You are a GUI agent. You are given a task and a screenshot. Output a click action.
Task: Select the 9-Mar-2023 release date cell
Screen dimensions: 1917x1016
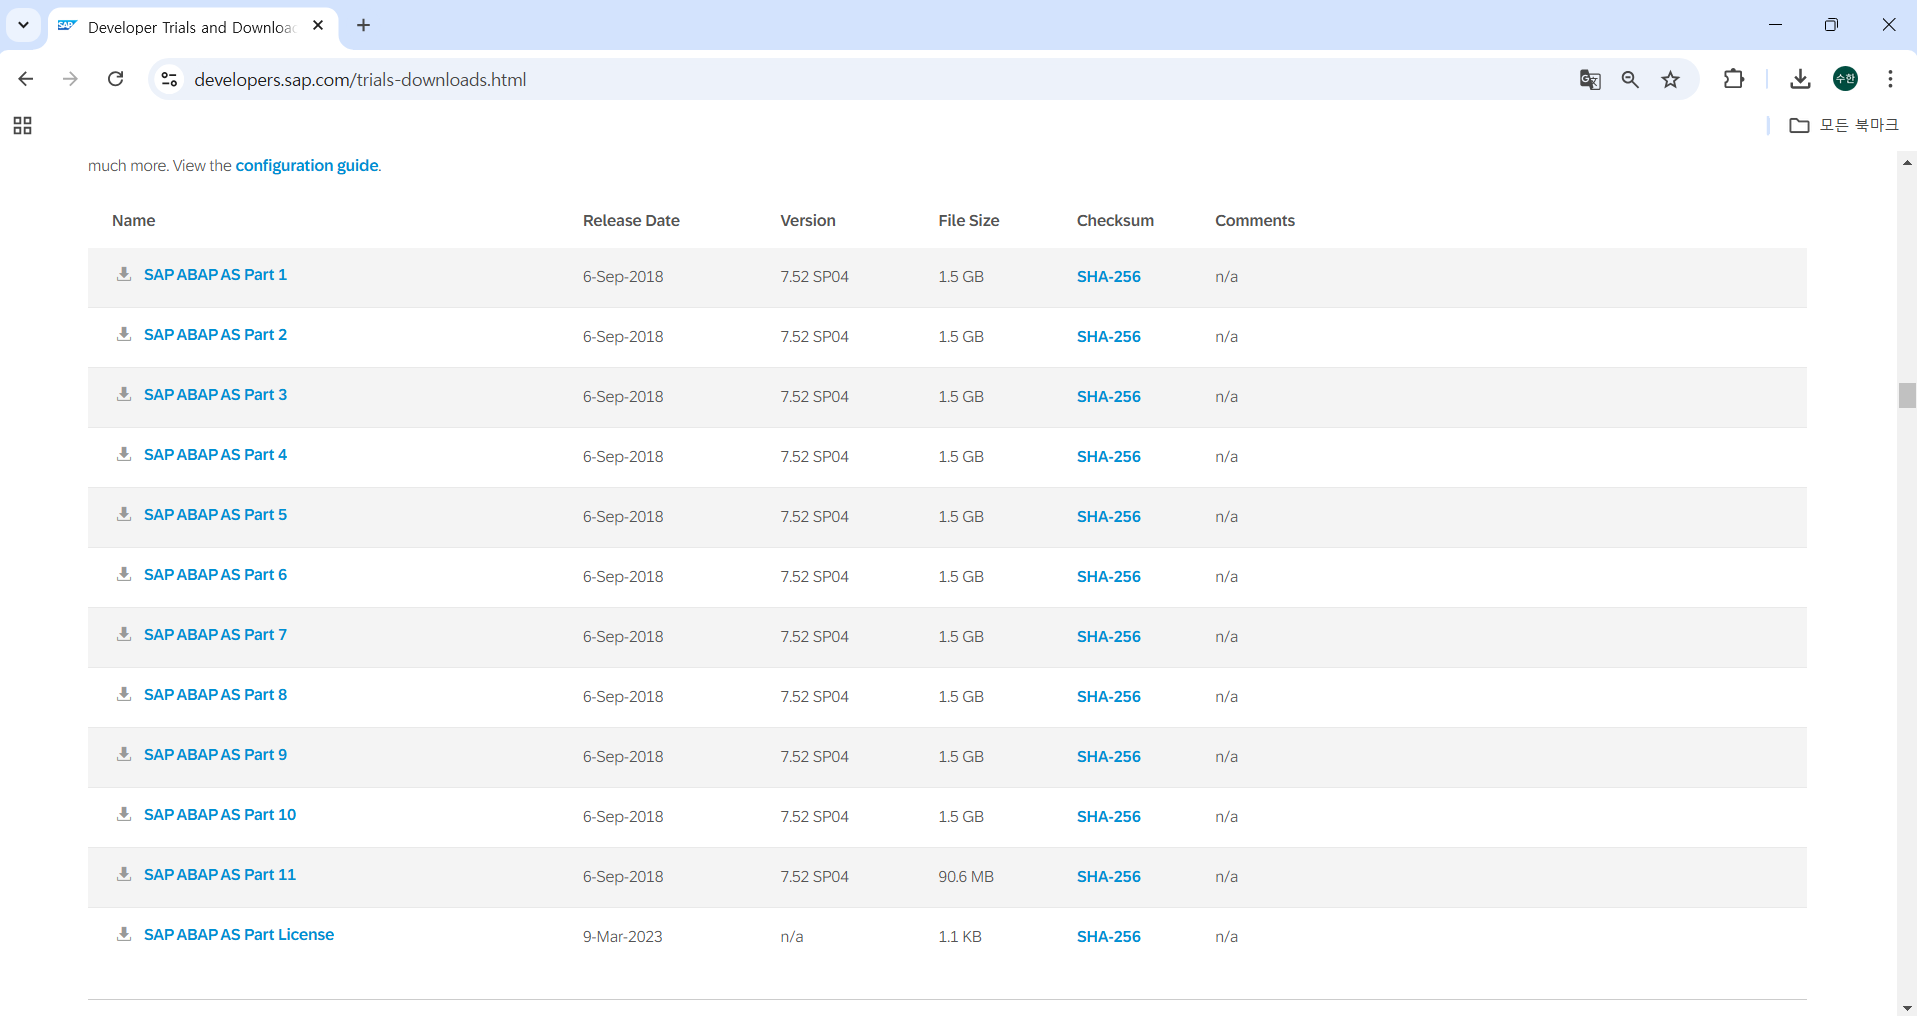(622, 936)
